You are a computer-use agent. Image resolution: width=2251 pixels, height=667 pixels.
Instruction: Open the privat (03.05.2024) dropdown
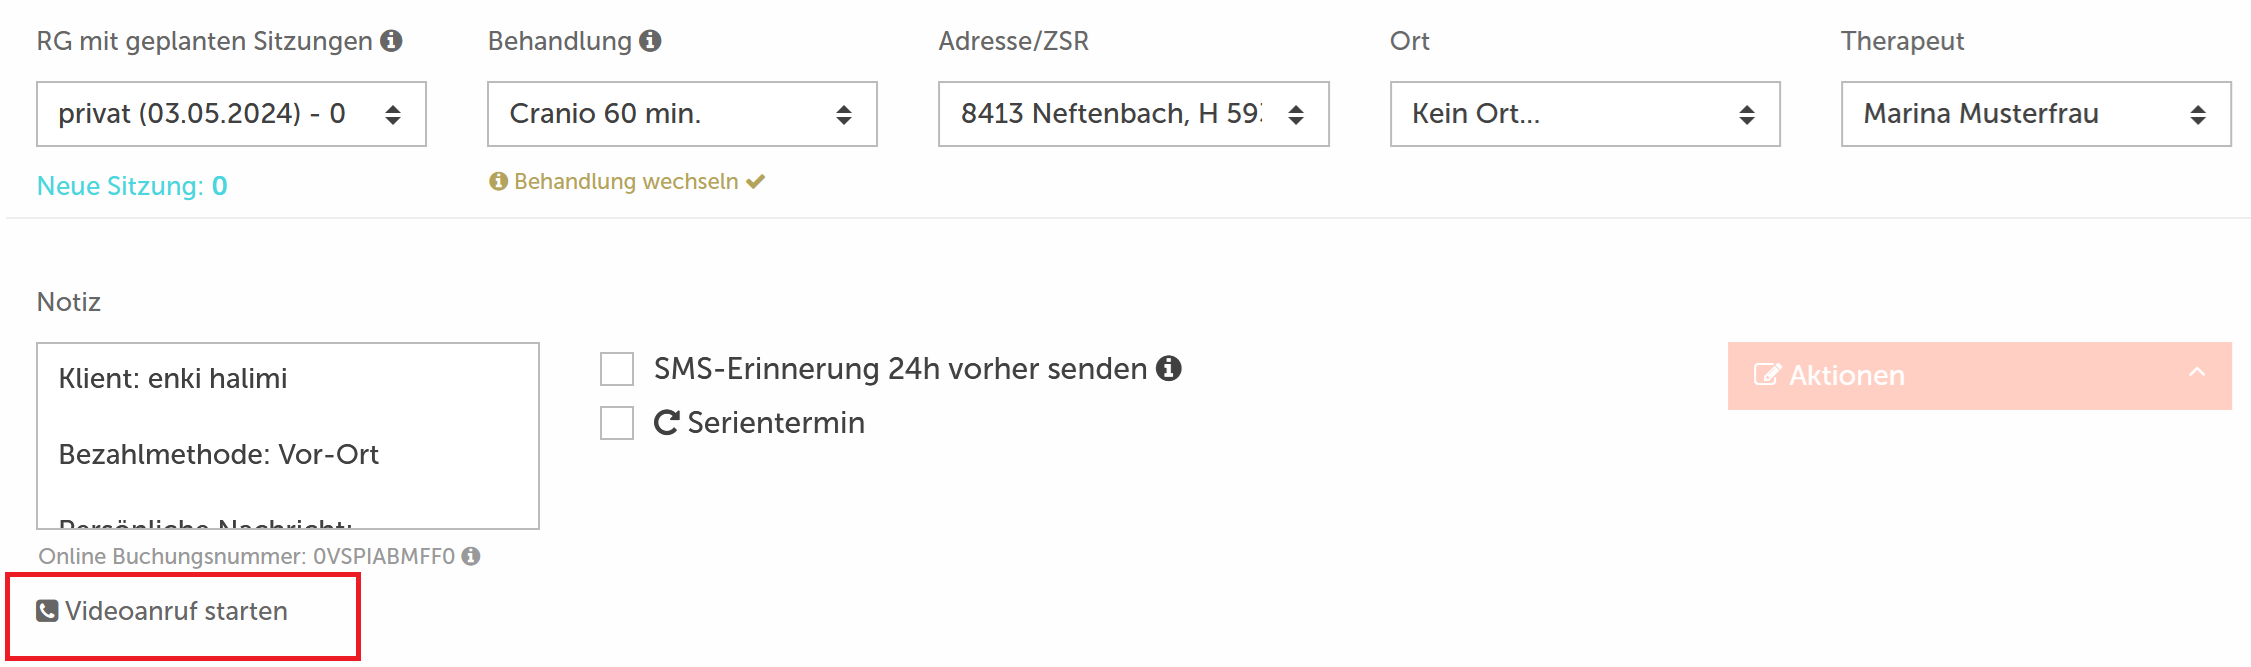click(x=231, y=114)
